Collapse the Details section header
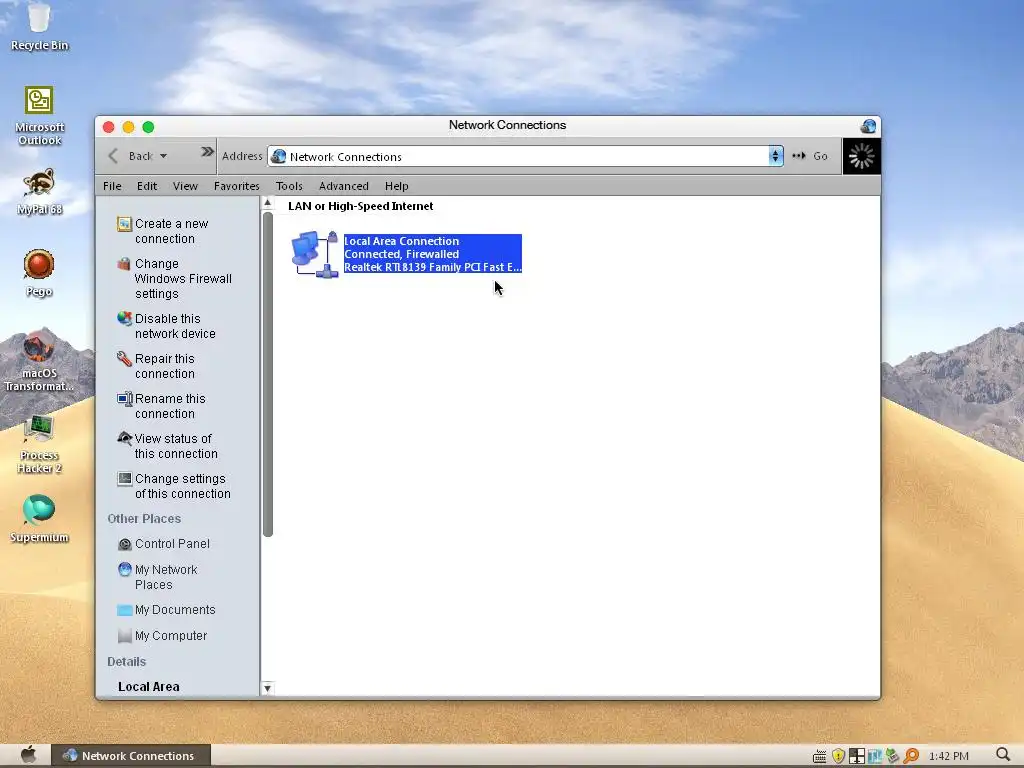1024x768 pixels. tap(127, 662)
